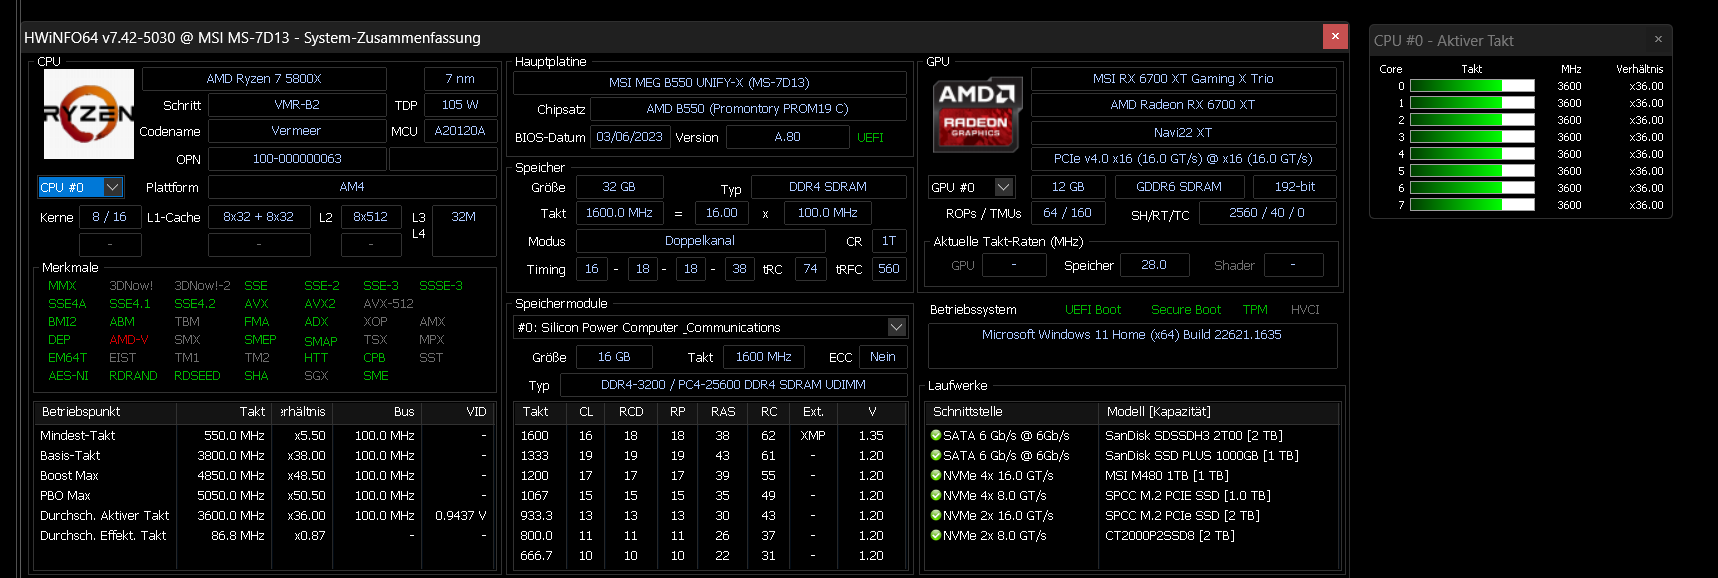
Task: Click the green status icon for MSI M480 1TB
Action: (936, 475)
